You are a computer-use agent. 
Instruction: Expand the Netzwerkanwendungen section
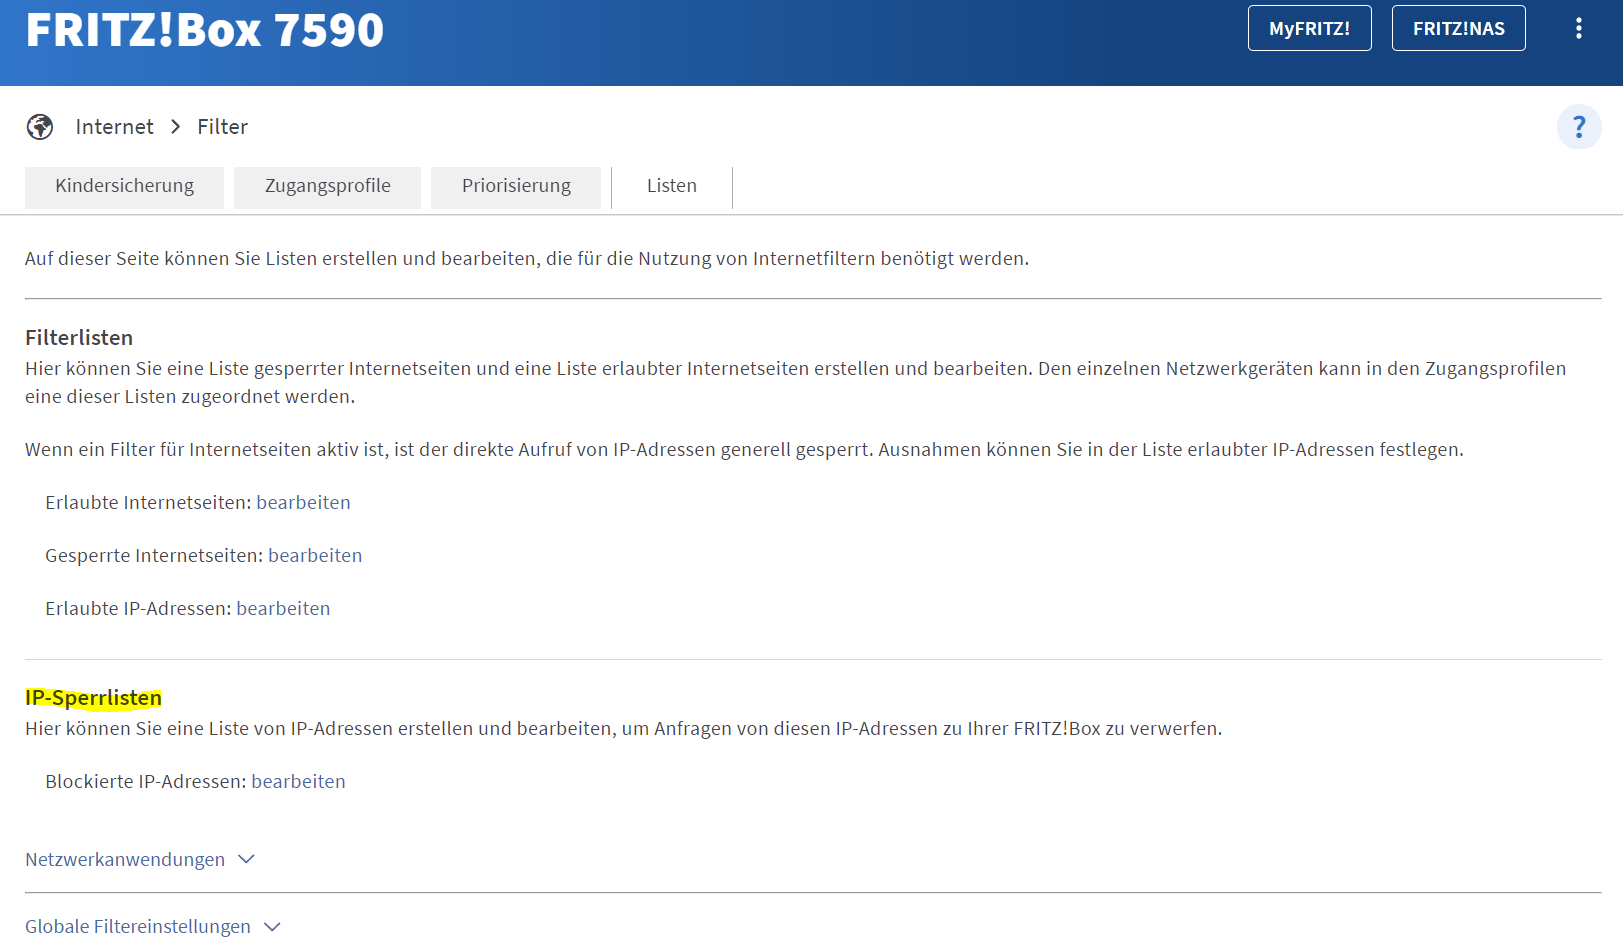pos(140,859)
